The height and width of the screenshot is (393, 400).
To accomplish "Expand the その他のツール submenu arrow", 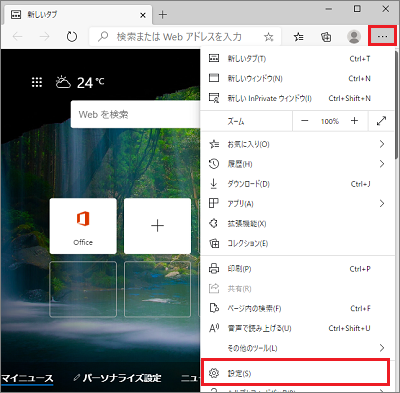I will pyautogui.click(x=382, y=348).
